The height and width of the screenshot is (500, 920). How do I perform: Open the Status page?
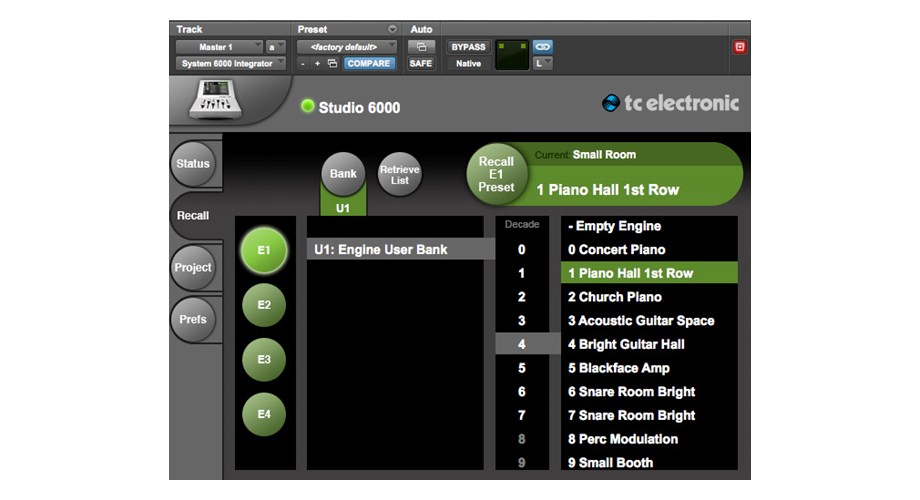tap(193, 164)
